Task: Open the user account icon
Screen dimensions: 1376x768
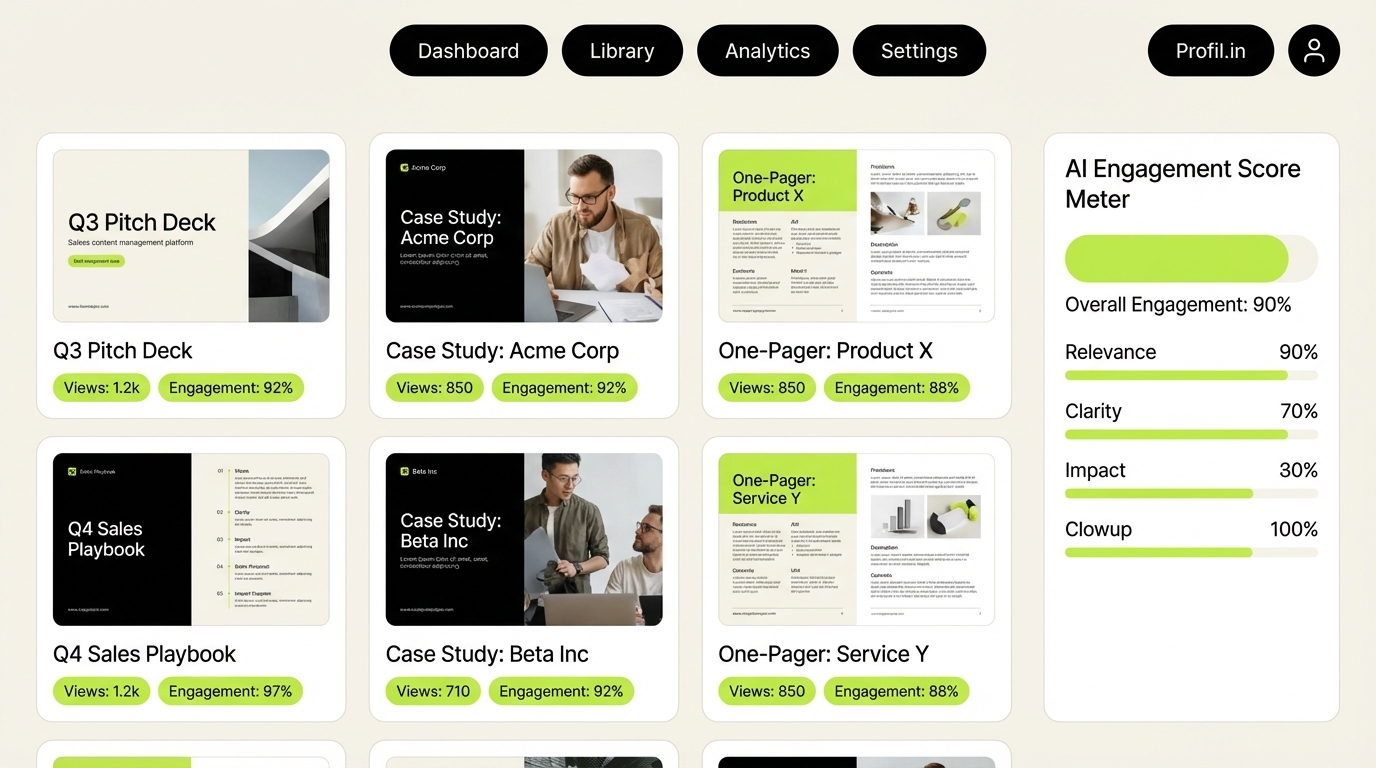Action: pyautogui.click(x=1314, y=50)
